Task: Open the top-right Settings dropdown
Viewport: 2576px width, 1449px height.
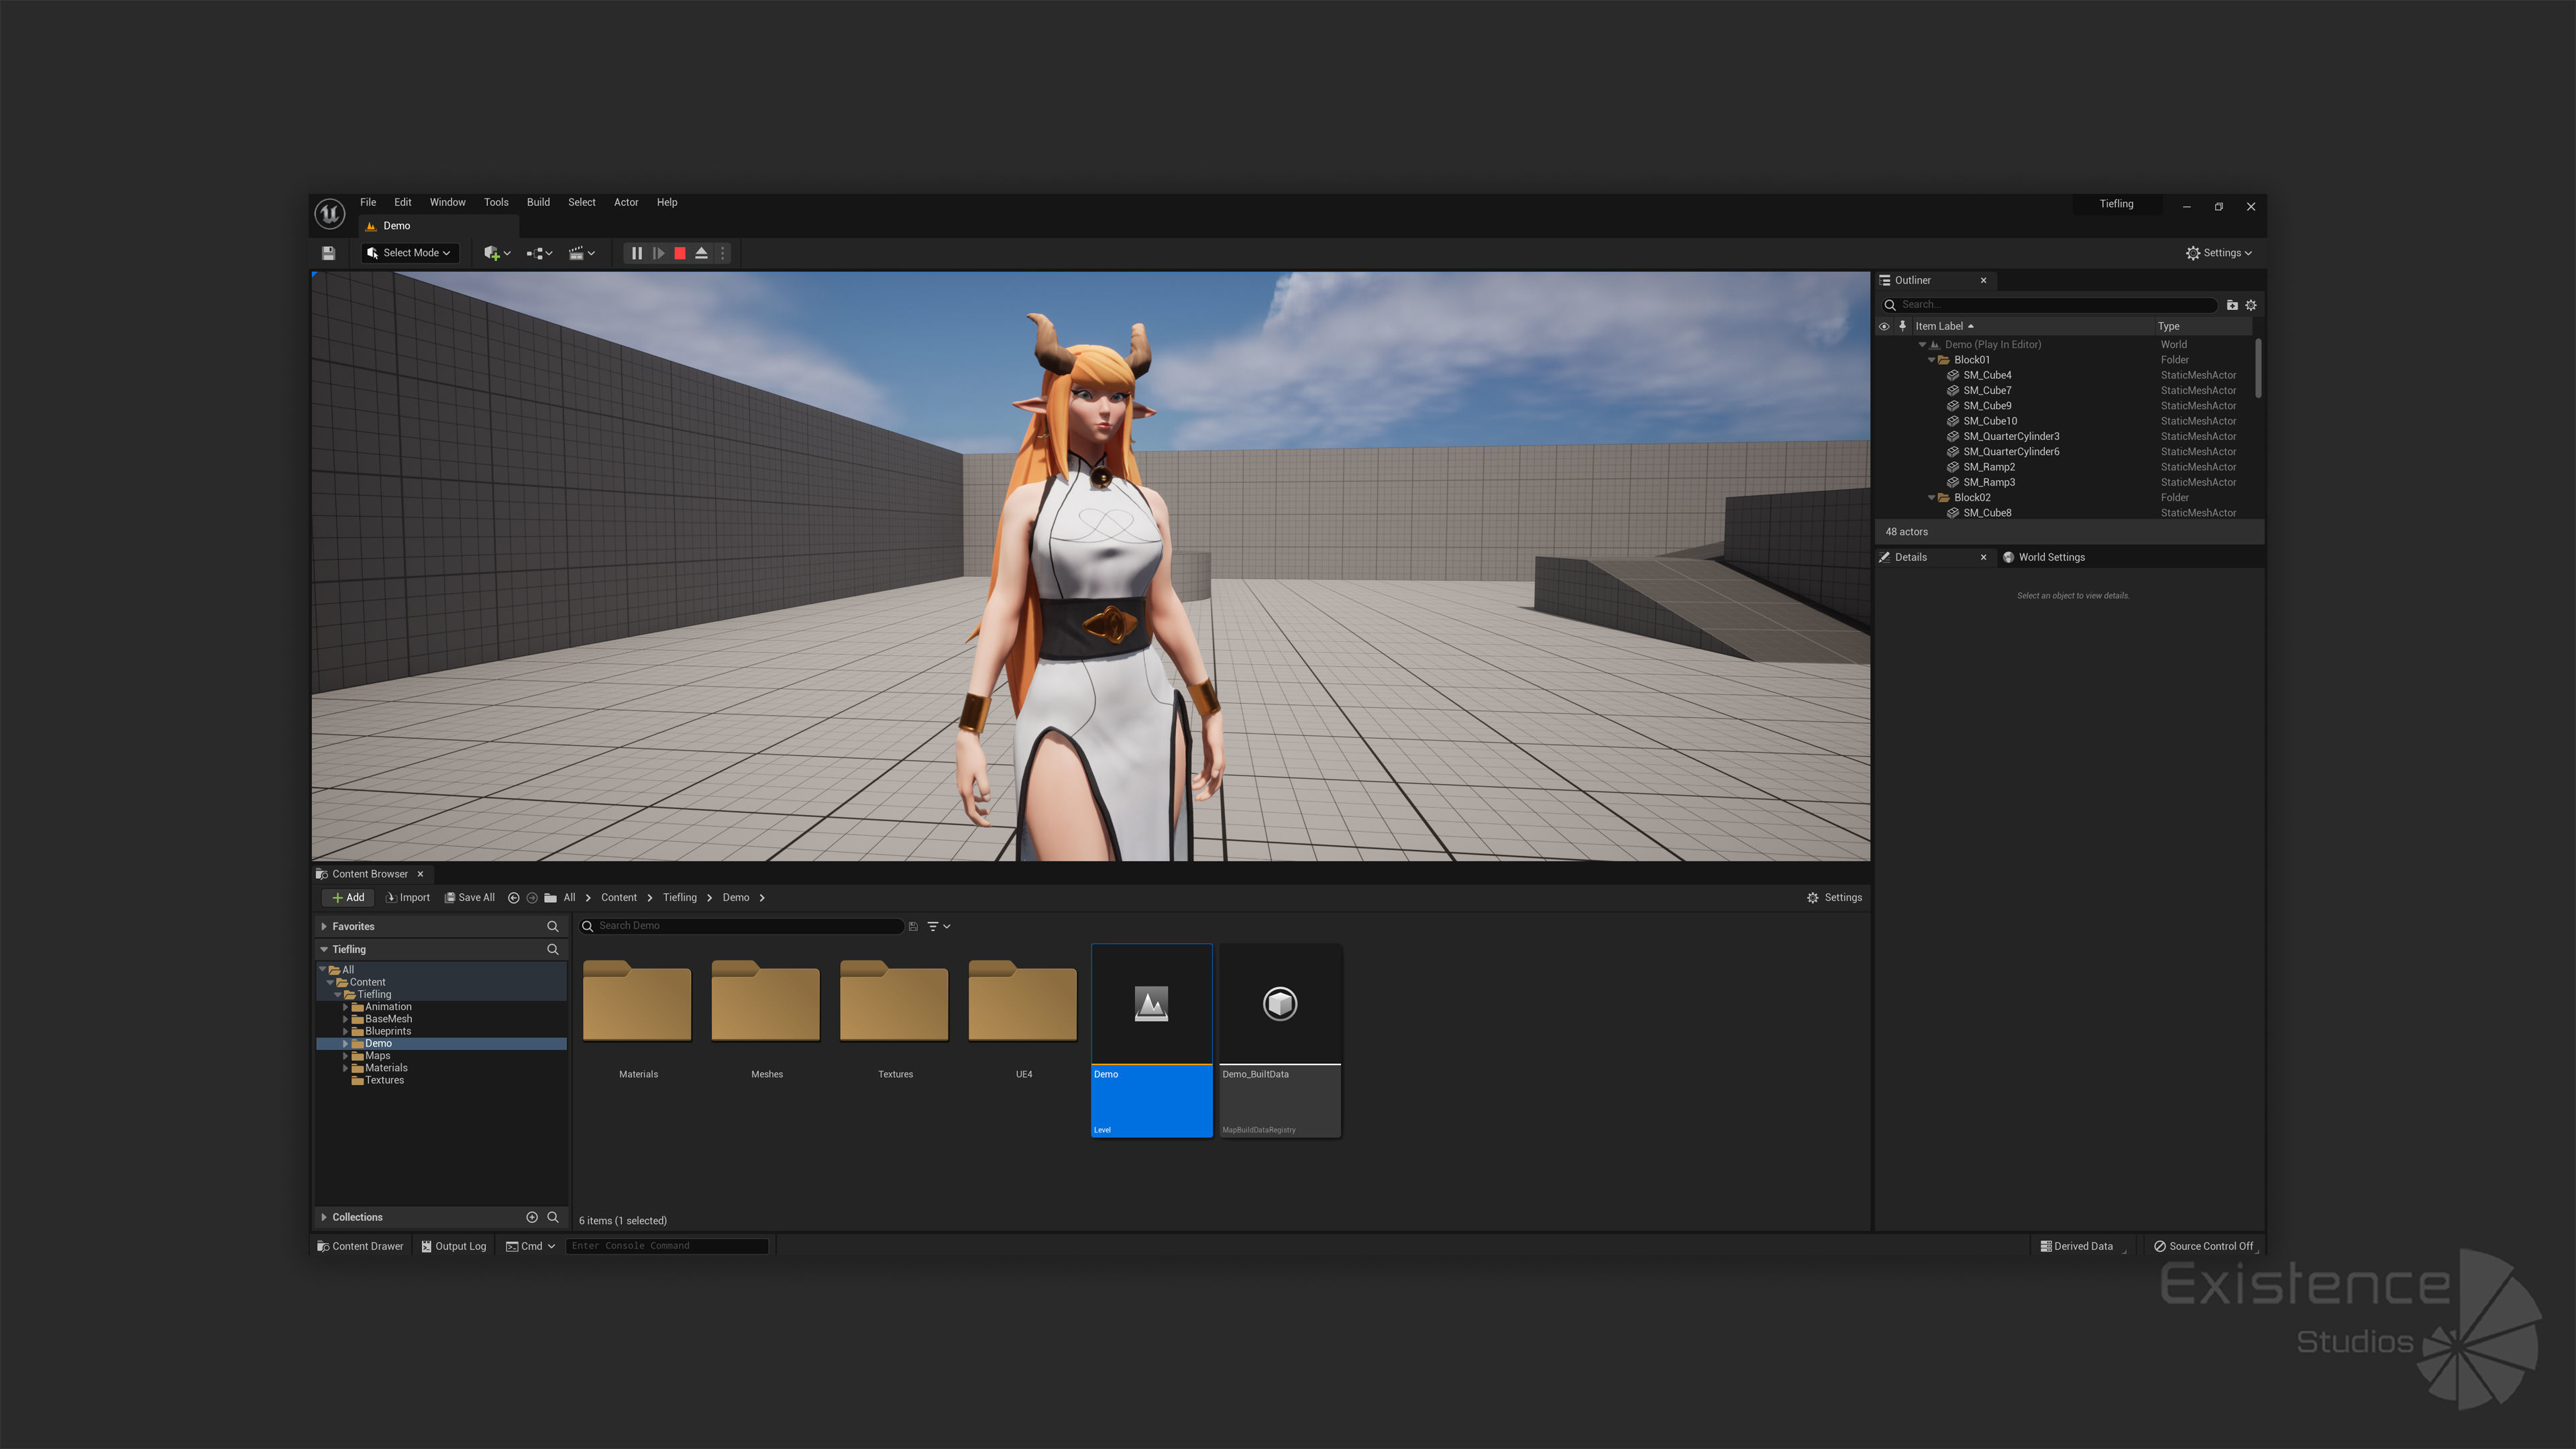Action: 2218,253
